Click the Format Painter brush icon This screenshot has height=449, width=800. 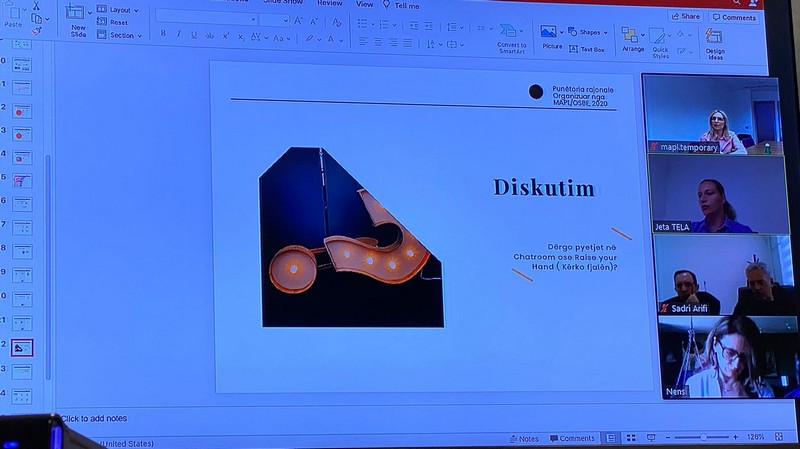point(37,31)
